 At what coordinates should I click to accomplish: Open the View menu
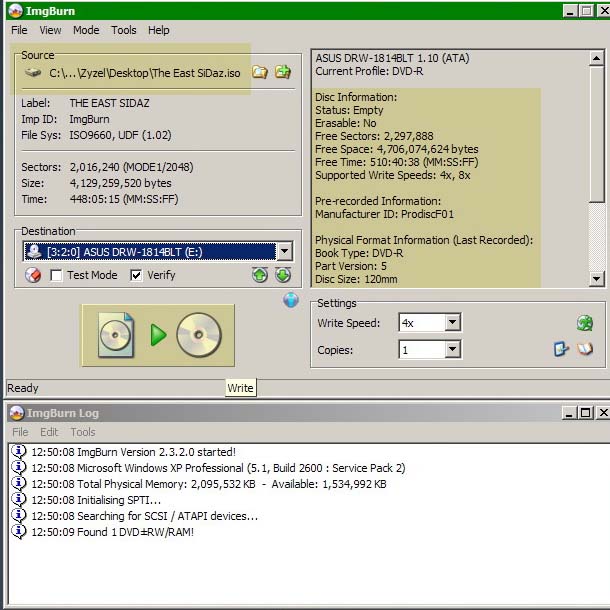pyautogui.click(x=50, y=30)
